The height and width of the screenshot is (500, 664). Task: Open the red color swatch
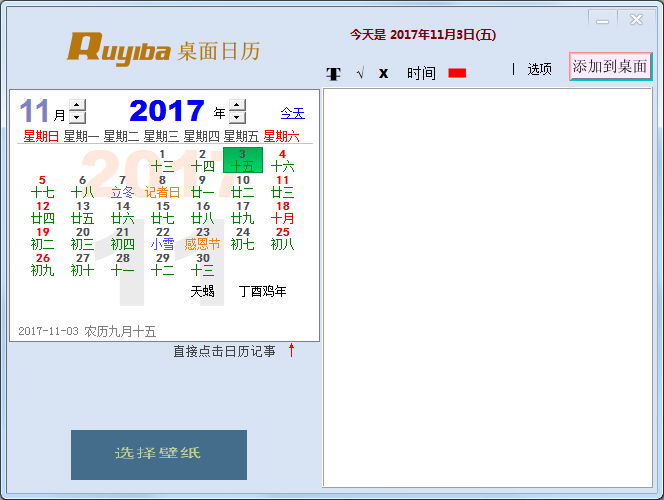(457, 73)
